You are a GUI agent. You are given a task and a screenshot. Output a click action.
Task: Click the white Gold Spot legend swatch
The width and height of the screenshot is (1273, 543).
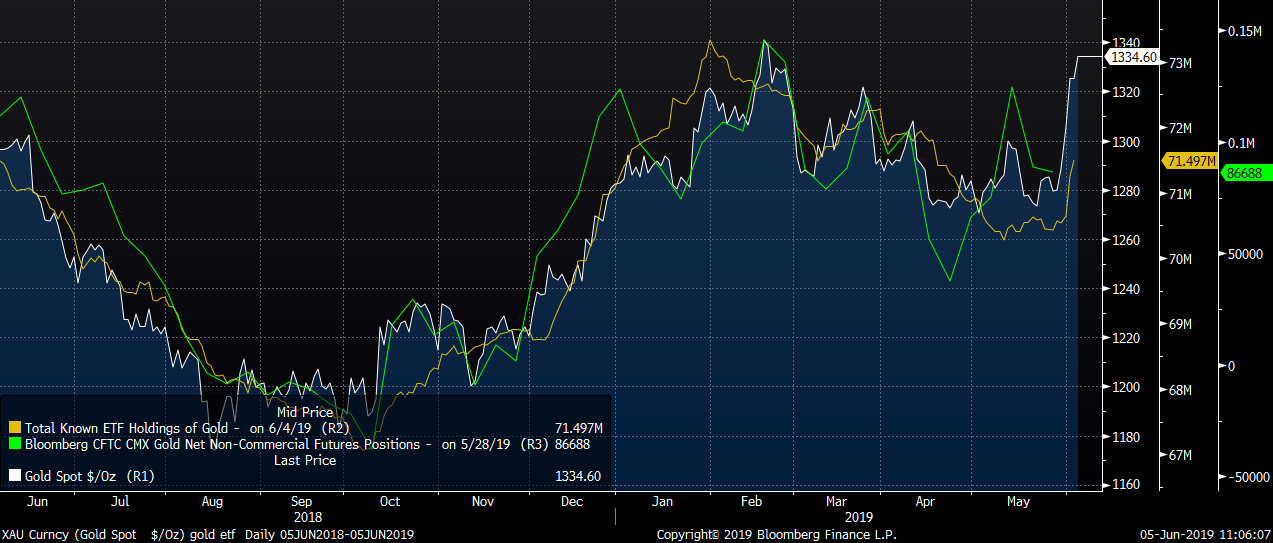[14, 476]
